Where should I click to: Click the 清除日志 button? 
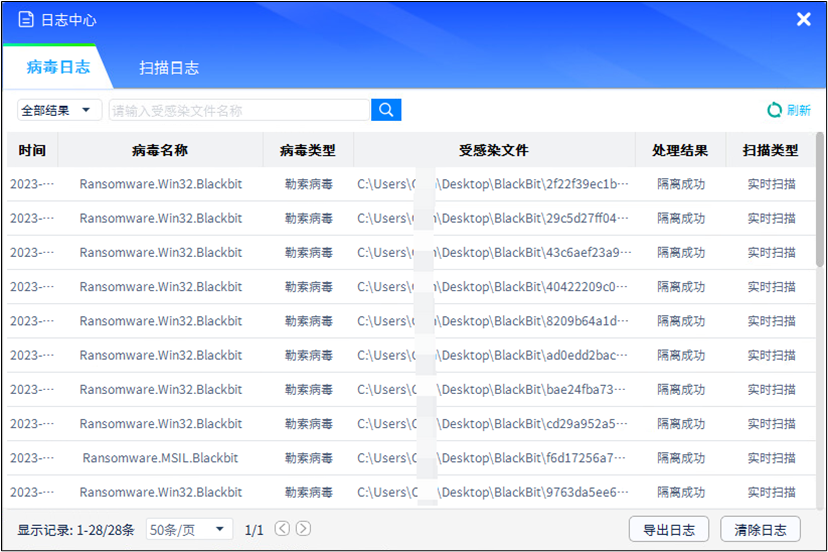point(760,530)
